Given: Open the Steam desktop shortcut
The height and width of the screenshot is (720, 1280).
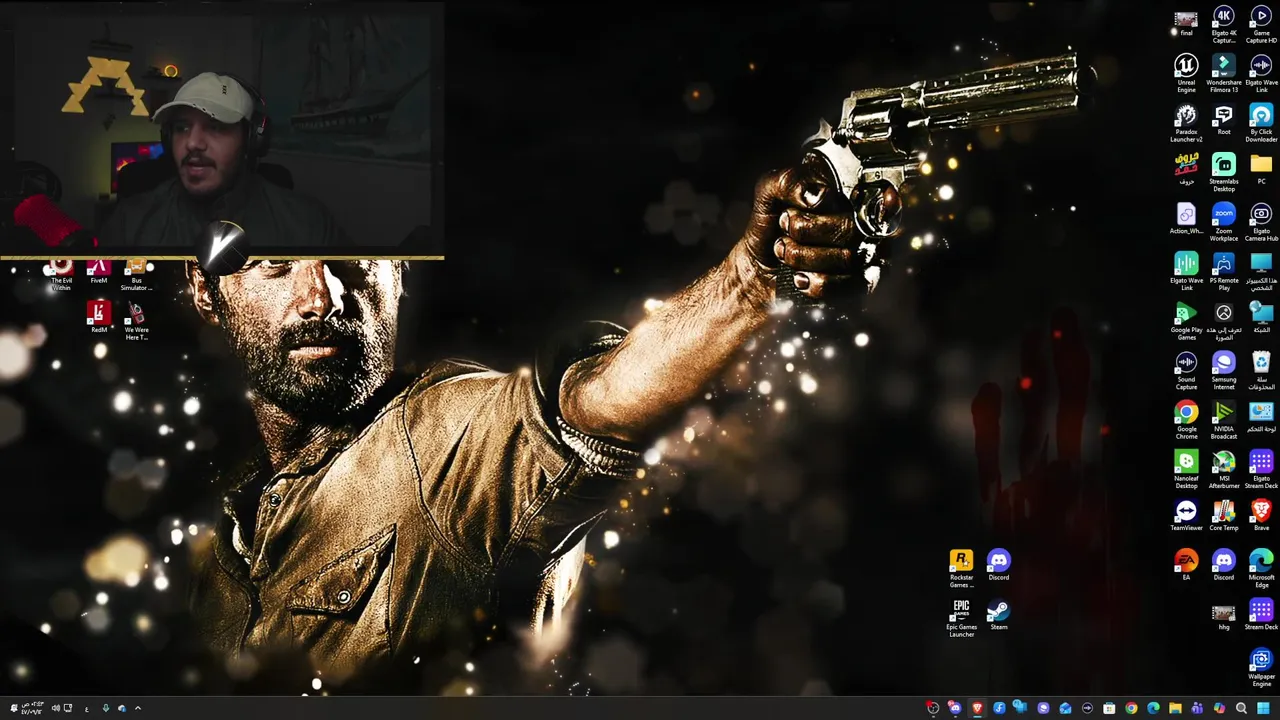Looking at the screenshot, I should (x=998, y=616).
